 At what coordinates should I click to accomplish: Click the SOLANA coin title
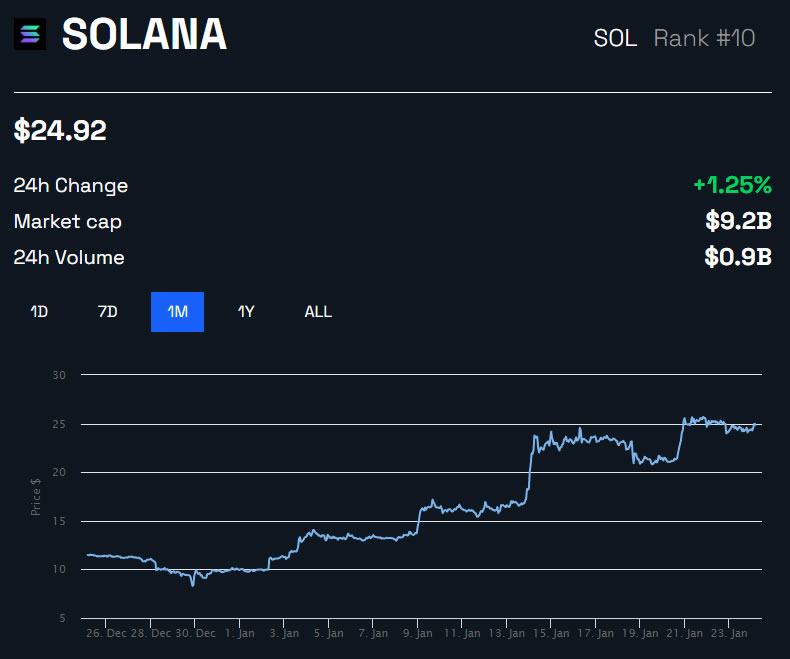(145, 36)
